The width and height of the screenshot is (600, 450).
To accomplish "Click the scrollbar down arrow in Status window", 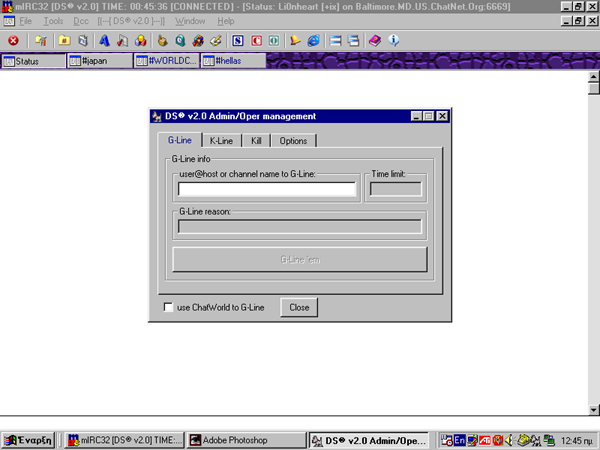I will (x=593, y=409).
